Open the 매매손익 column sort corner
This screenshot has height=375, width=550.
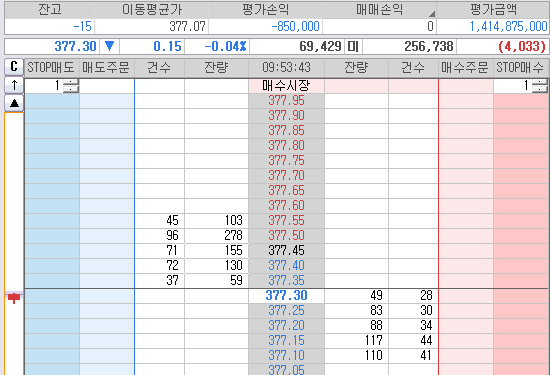pyautogui.click(x=432, y=14)
